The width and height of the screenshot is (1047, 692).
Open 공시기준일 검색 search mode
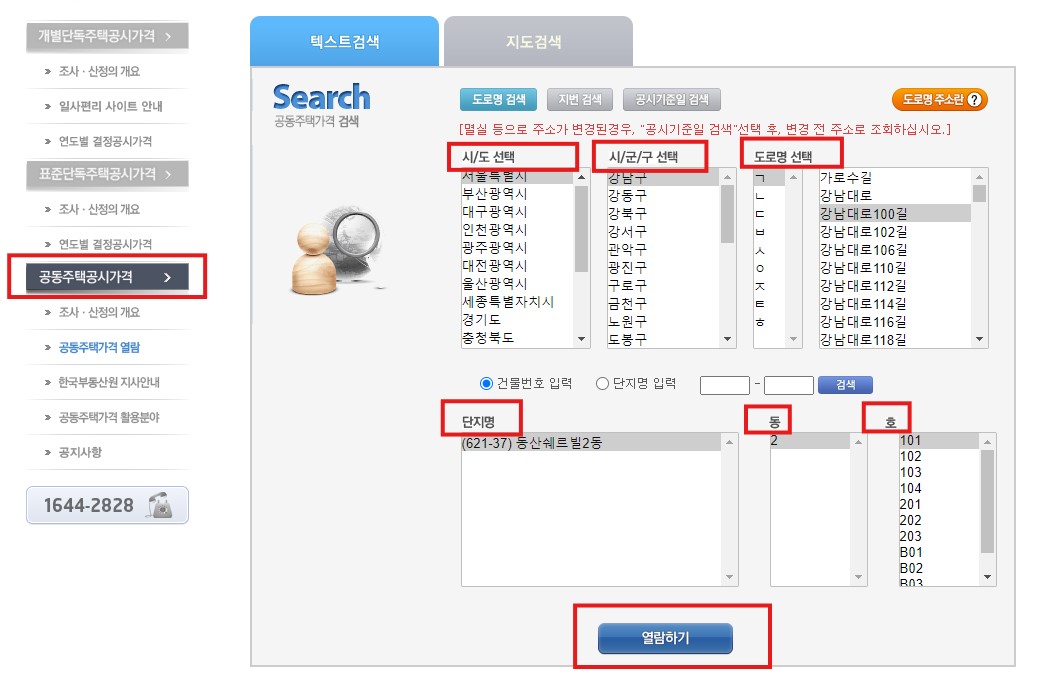(x=671, y=98)
